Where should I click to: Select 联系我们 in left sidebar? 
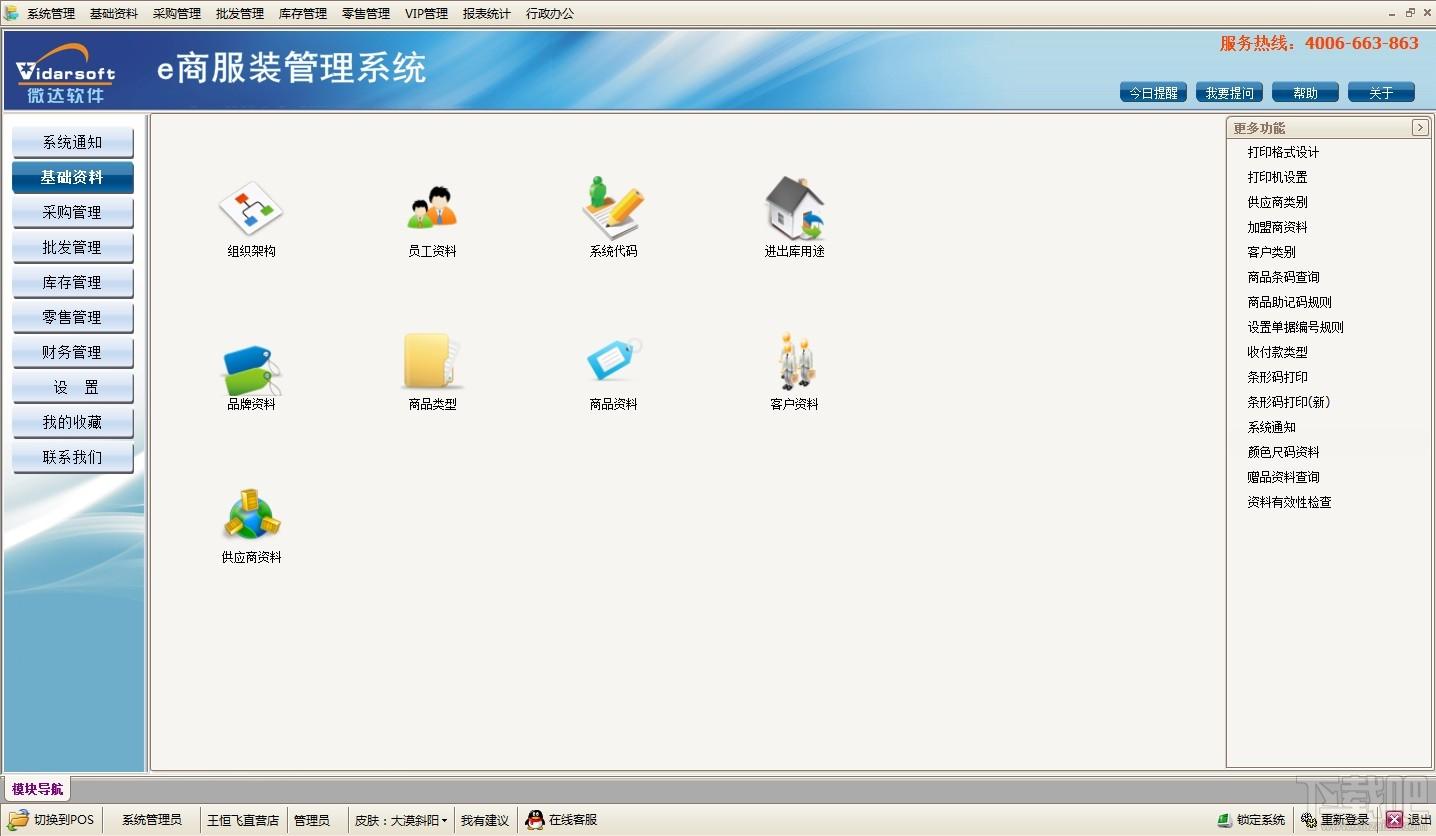[72, 458]
